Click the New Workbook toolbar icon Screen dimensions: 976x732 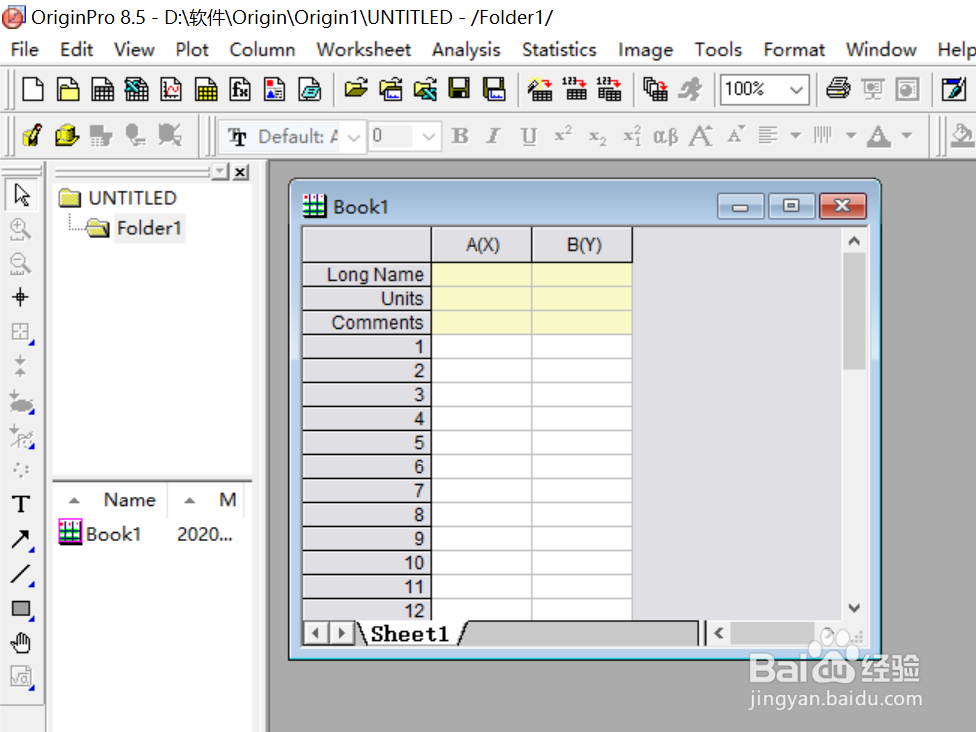(102, 89)
